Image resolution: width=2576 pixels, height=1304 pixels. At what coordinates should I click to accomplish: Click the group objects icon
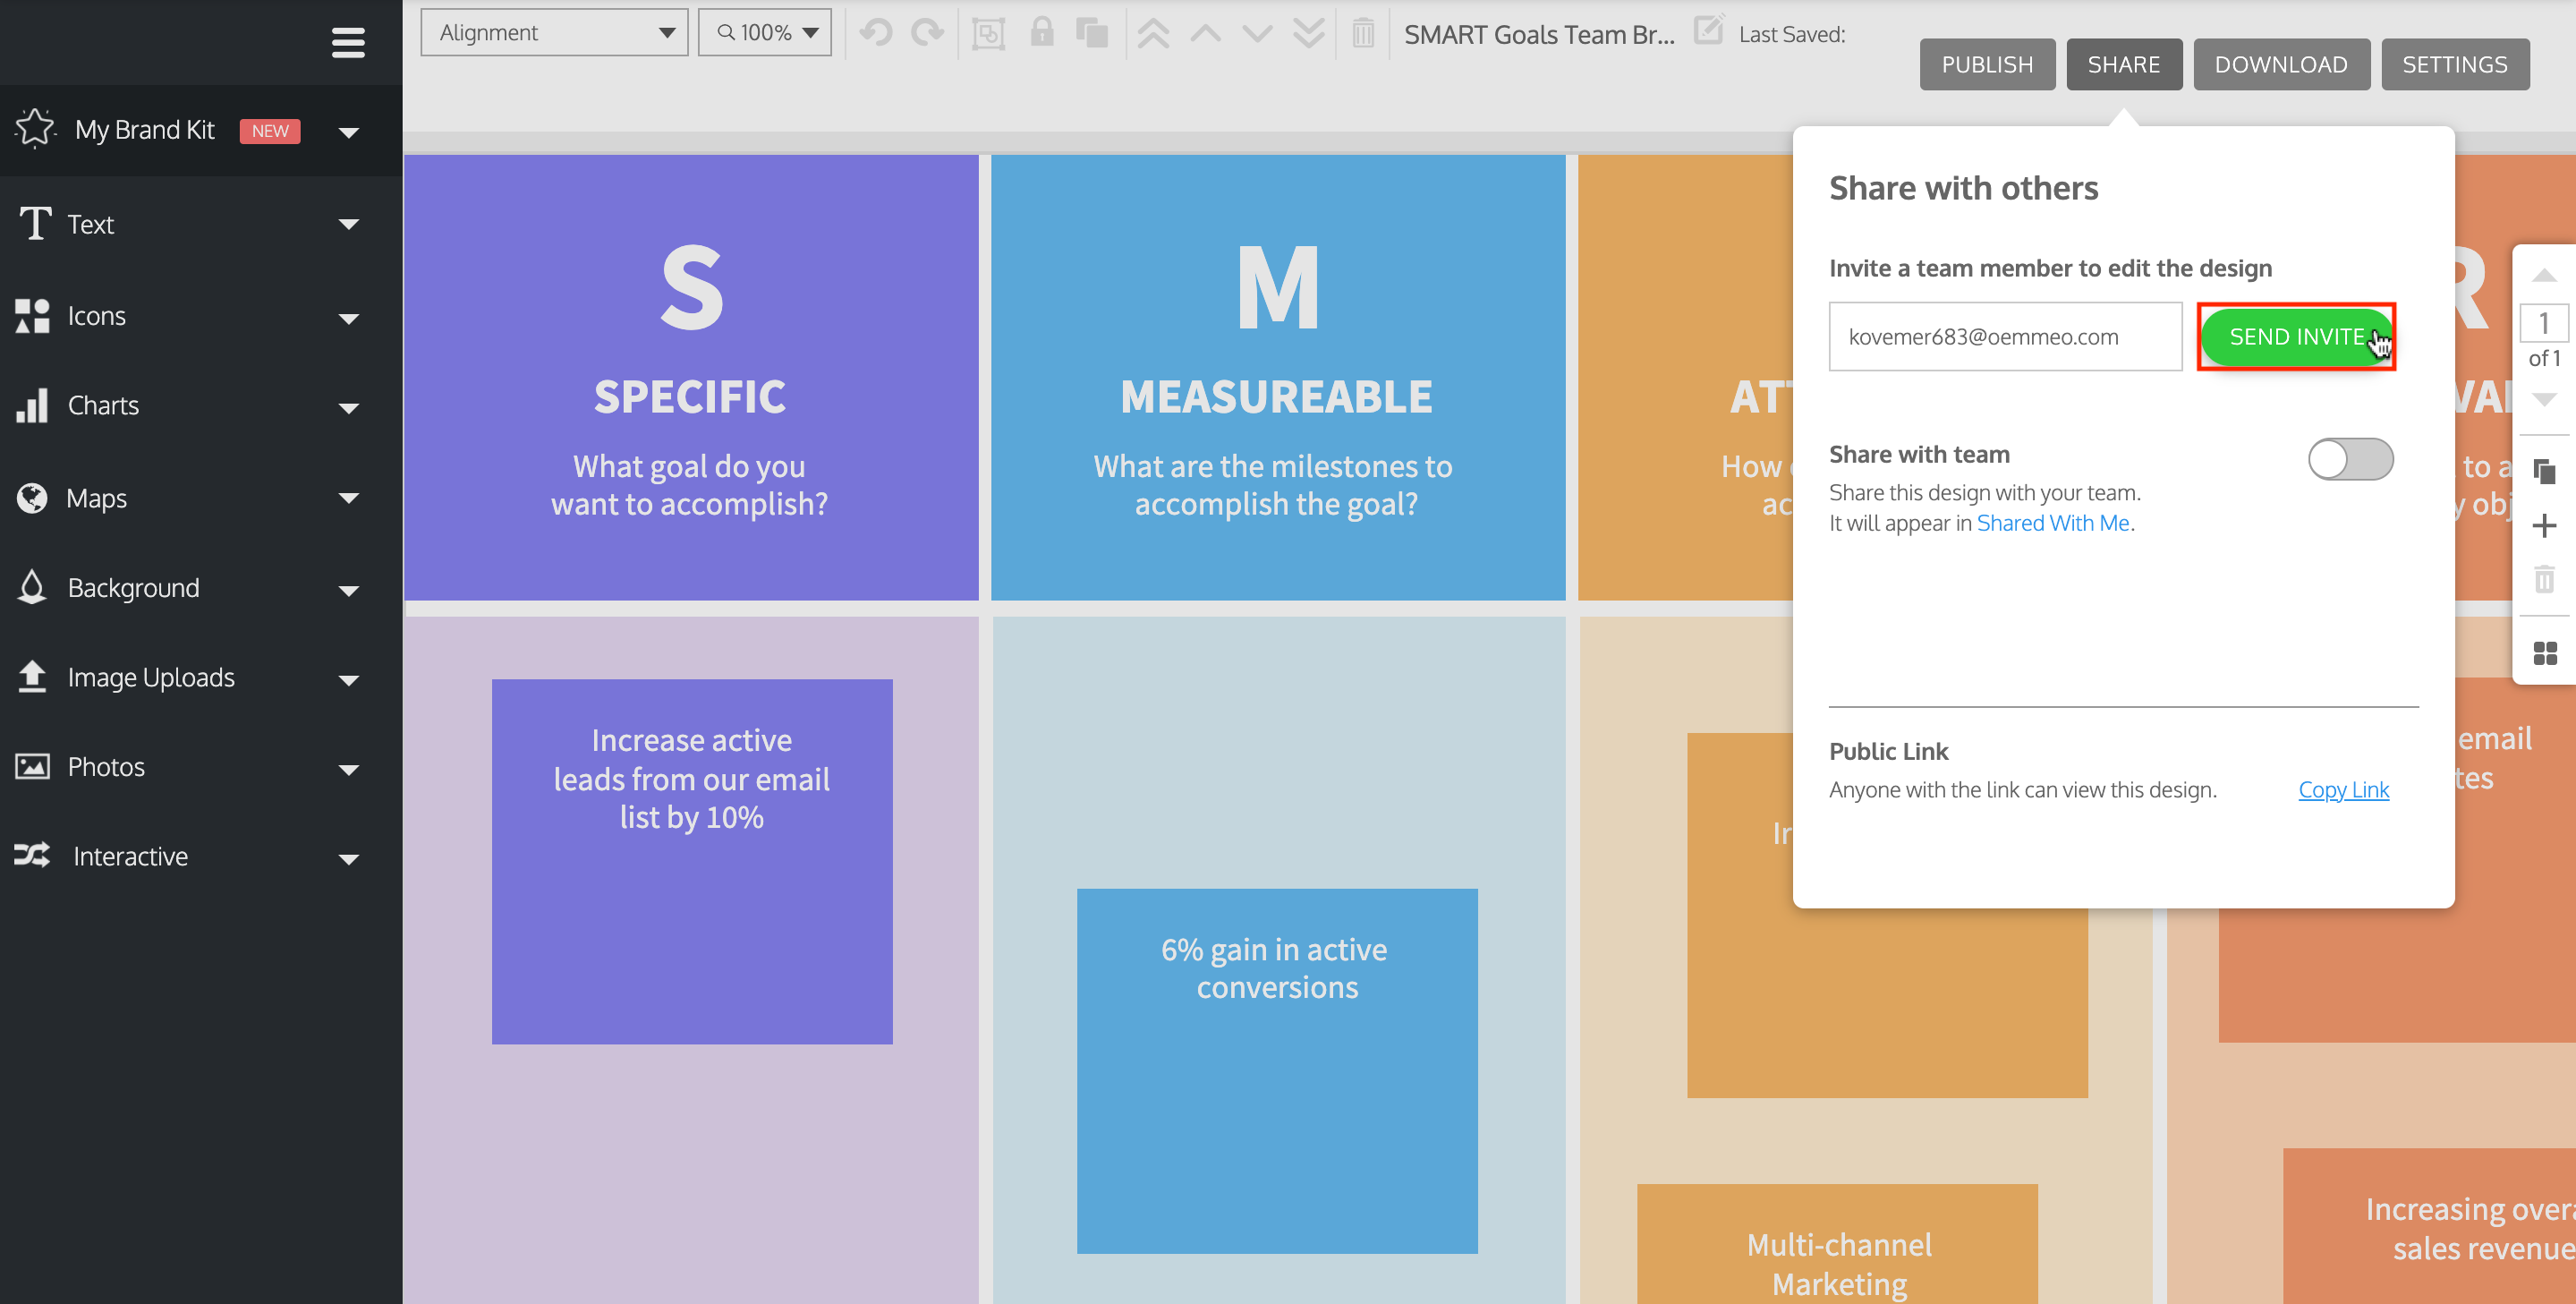coord(988,33)
